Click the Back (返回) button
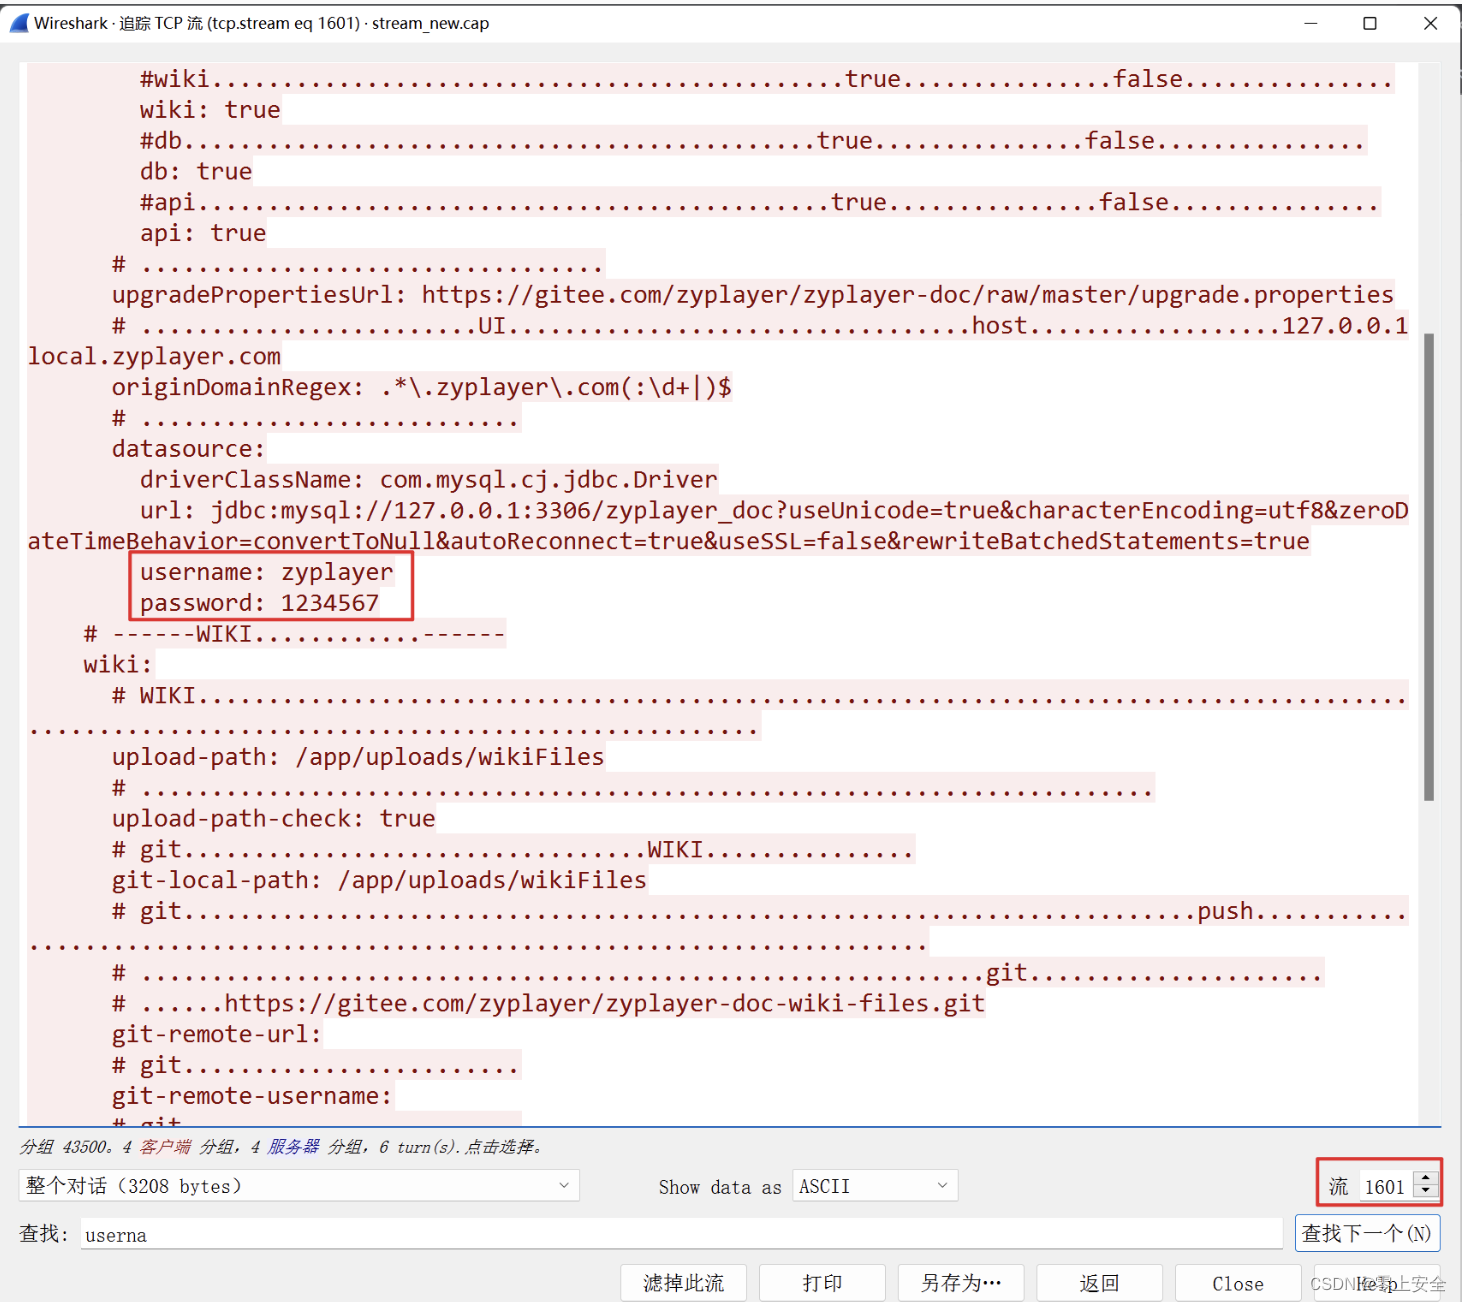 click(1100, 1283)
